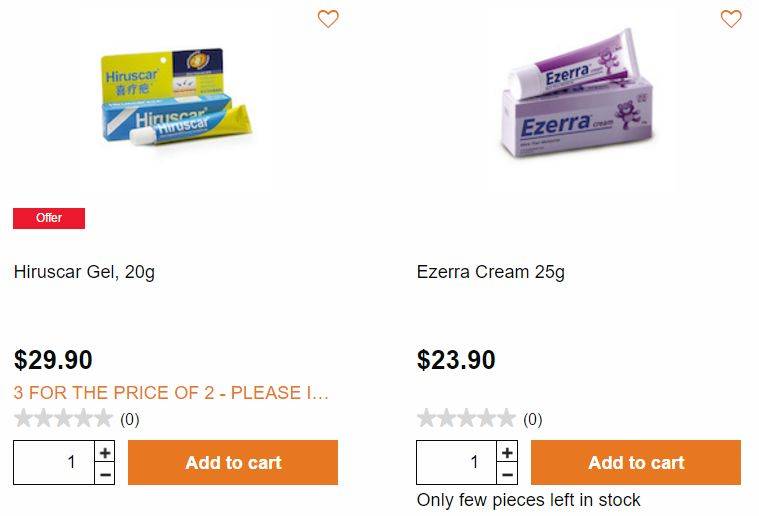Increase Ezerra Cream quantity with plus
The image size is (759, 516).
(x=507, y=452)
